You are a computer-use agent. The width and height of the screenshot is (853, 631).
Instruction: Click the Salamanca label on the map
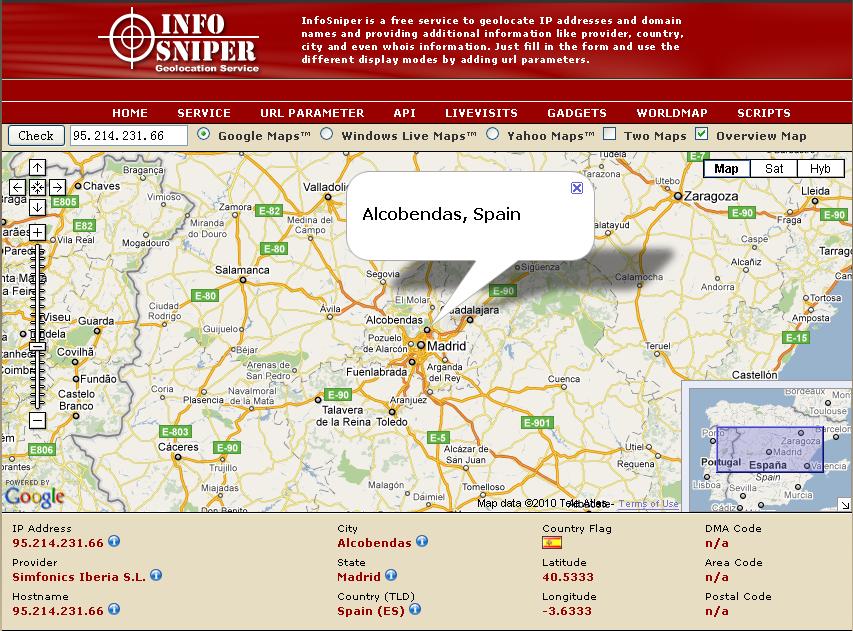(x=242, y=270)
